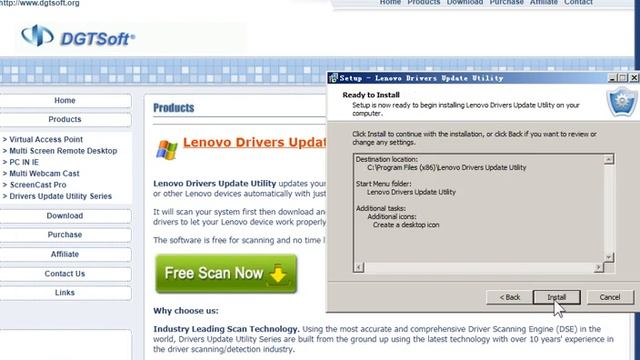Open the Virtual Access Point product link

tap(46, 139)
